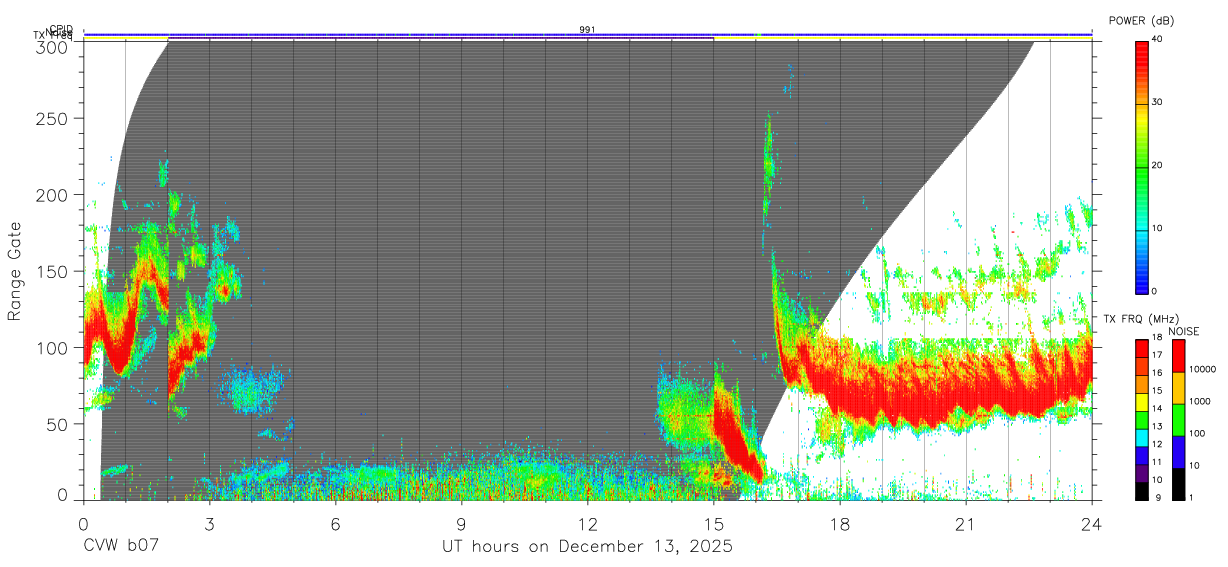1228x567 pixels.
Task: Click the "NOISE" legend title
Action: (1183, 331)
